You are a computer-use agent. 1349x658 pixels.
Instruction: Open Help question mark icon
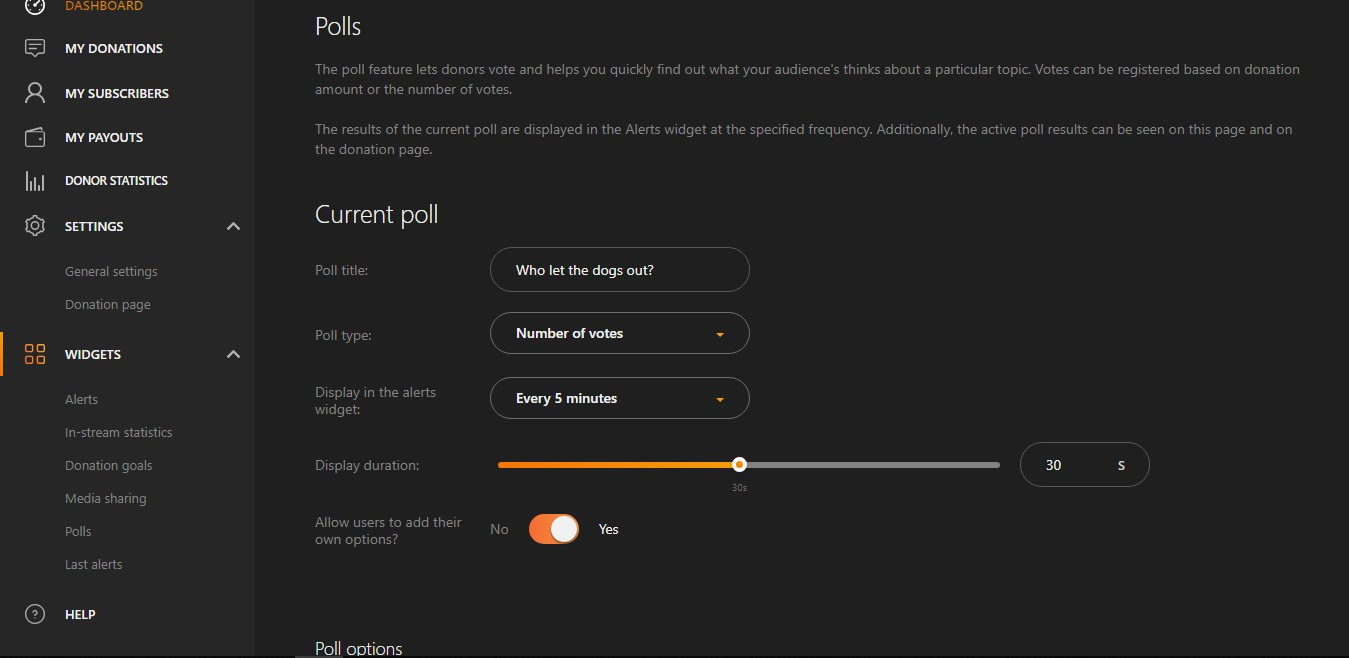pyautogui.click(x=35, y=614)
